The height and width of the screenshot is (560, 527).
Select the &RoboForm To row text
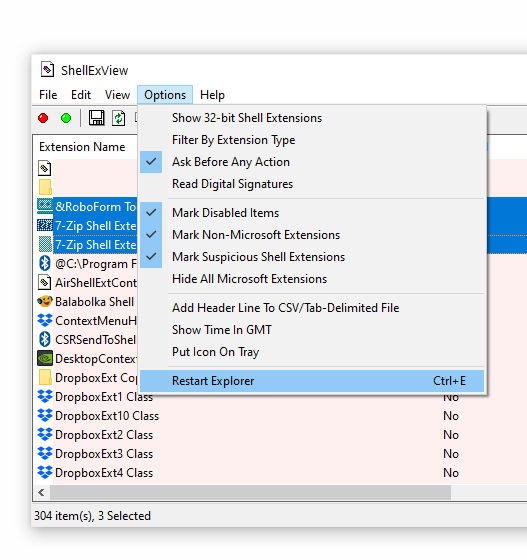click(x=96, y=206)
